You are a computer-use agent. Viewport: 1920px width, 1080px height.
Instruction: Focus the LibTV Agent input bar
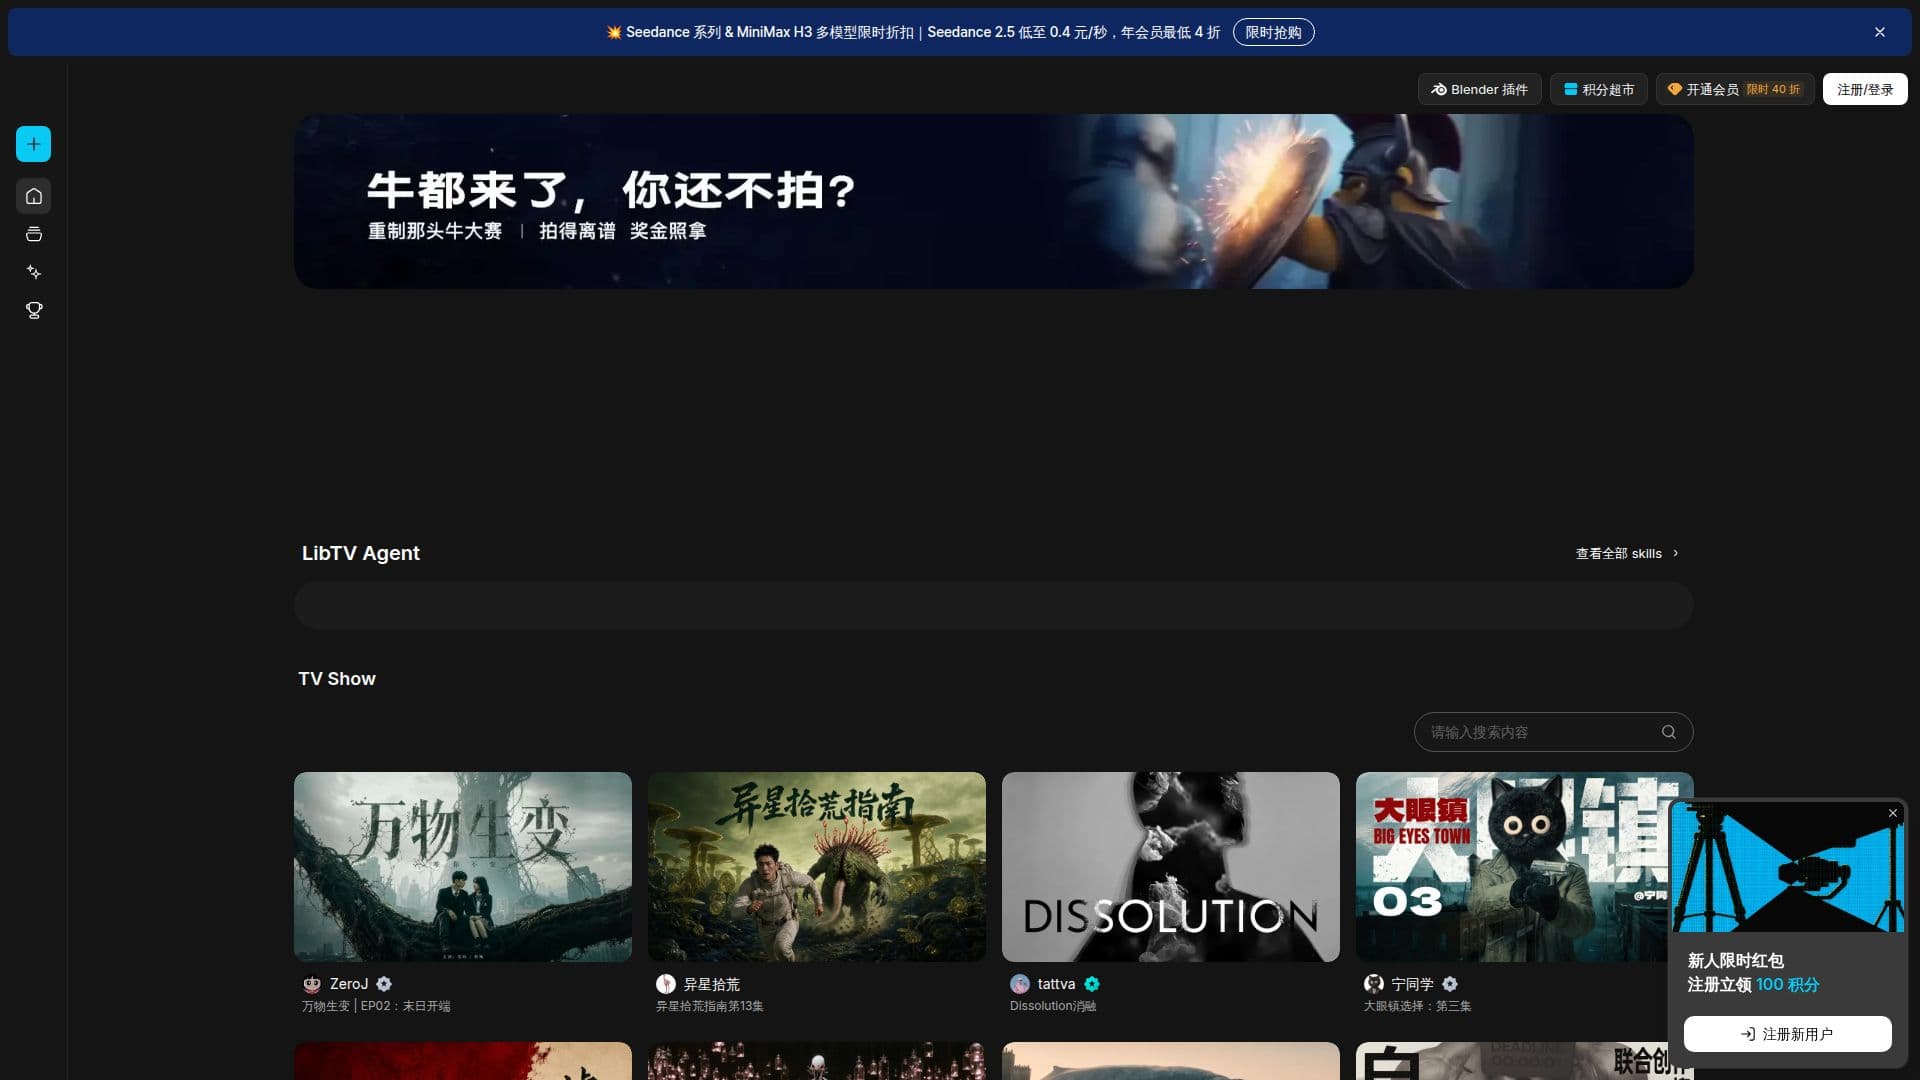click(x=993, y=605)
